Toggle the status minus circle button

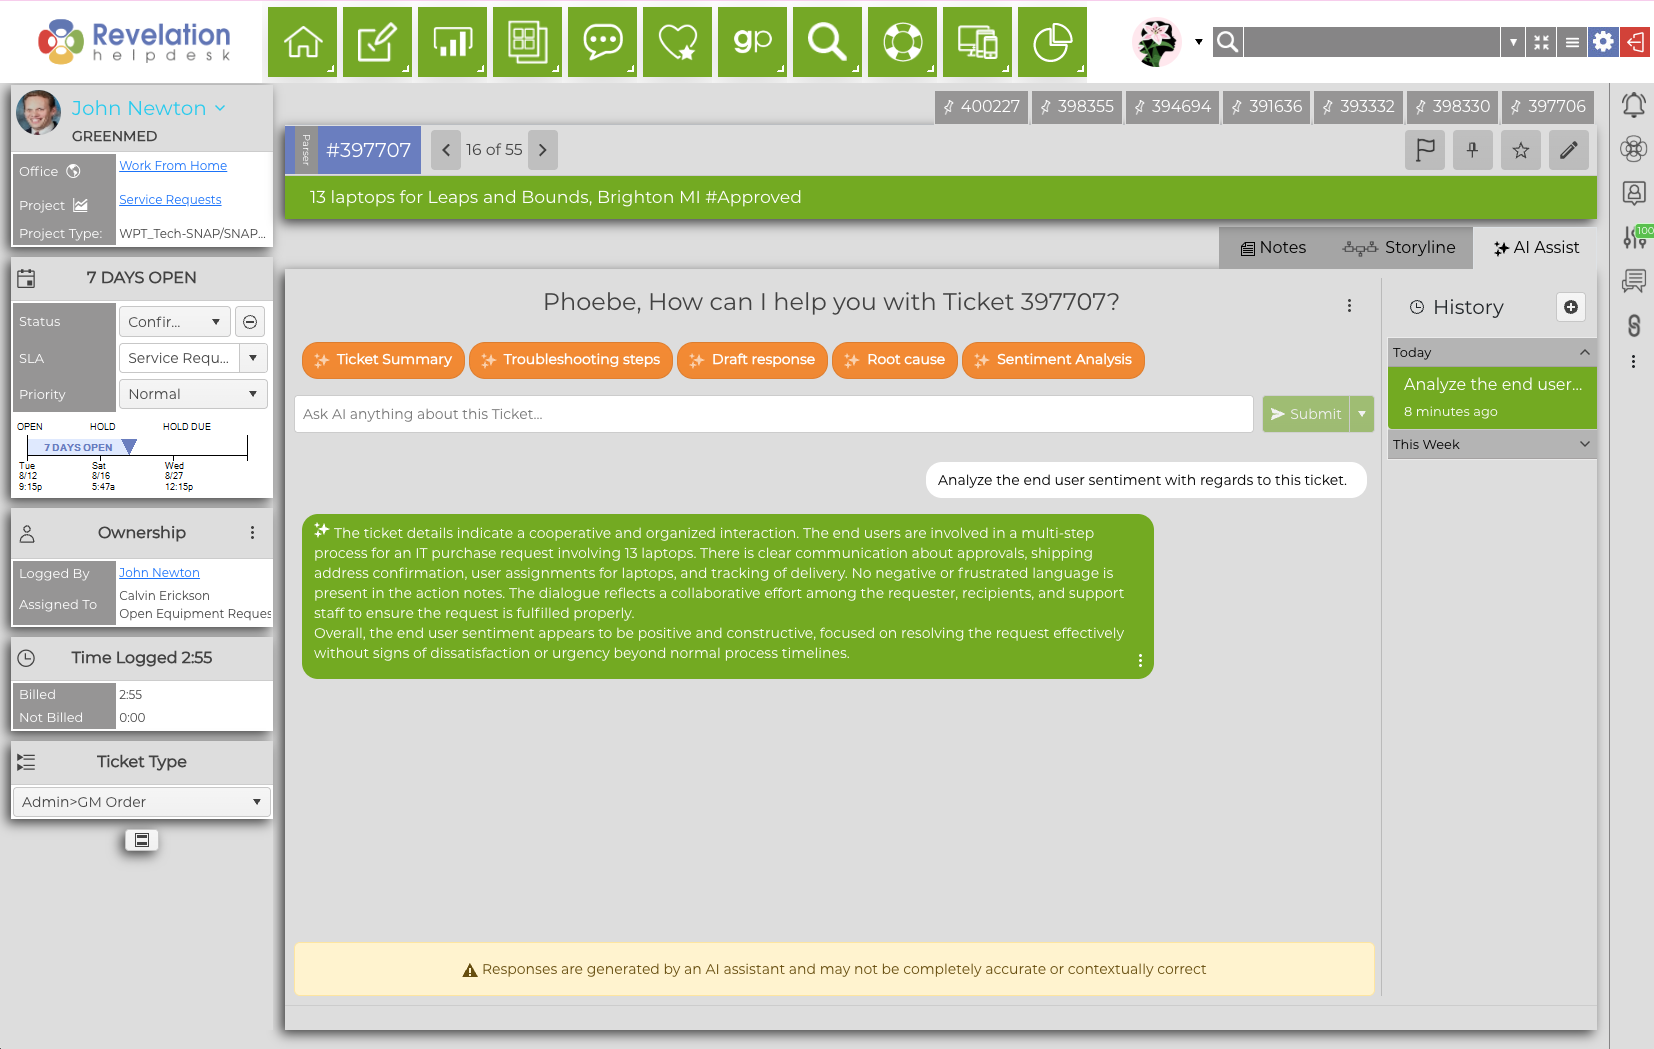[250, 322]
